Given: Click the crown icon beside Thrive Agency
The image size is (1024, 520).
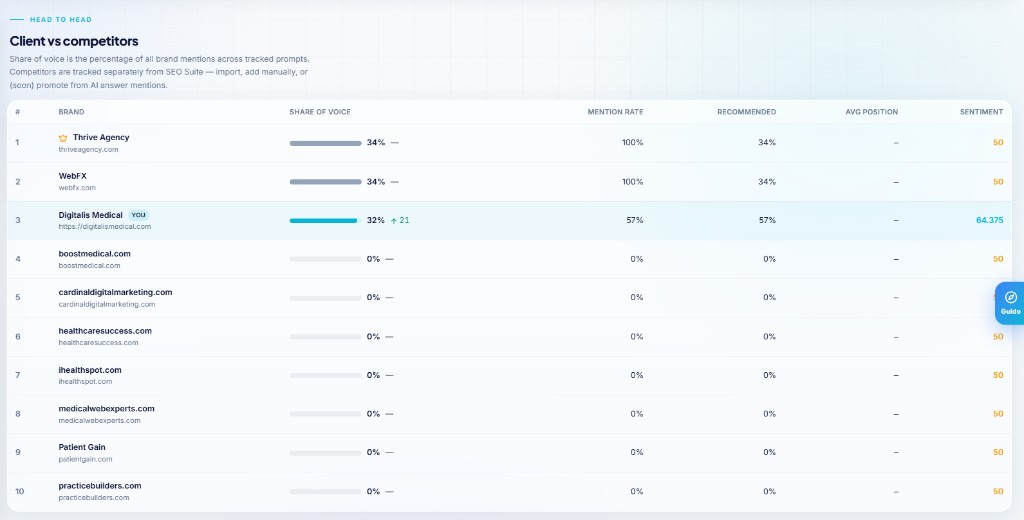Looking at the screenshot, I should (63, 138).
